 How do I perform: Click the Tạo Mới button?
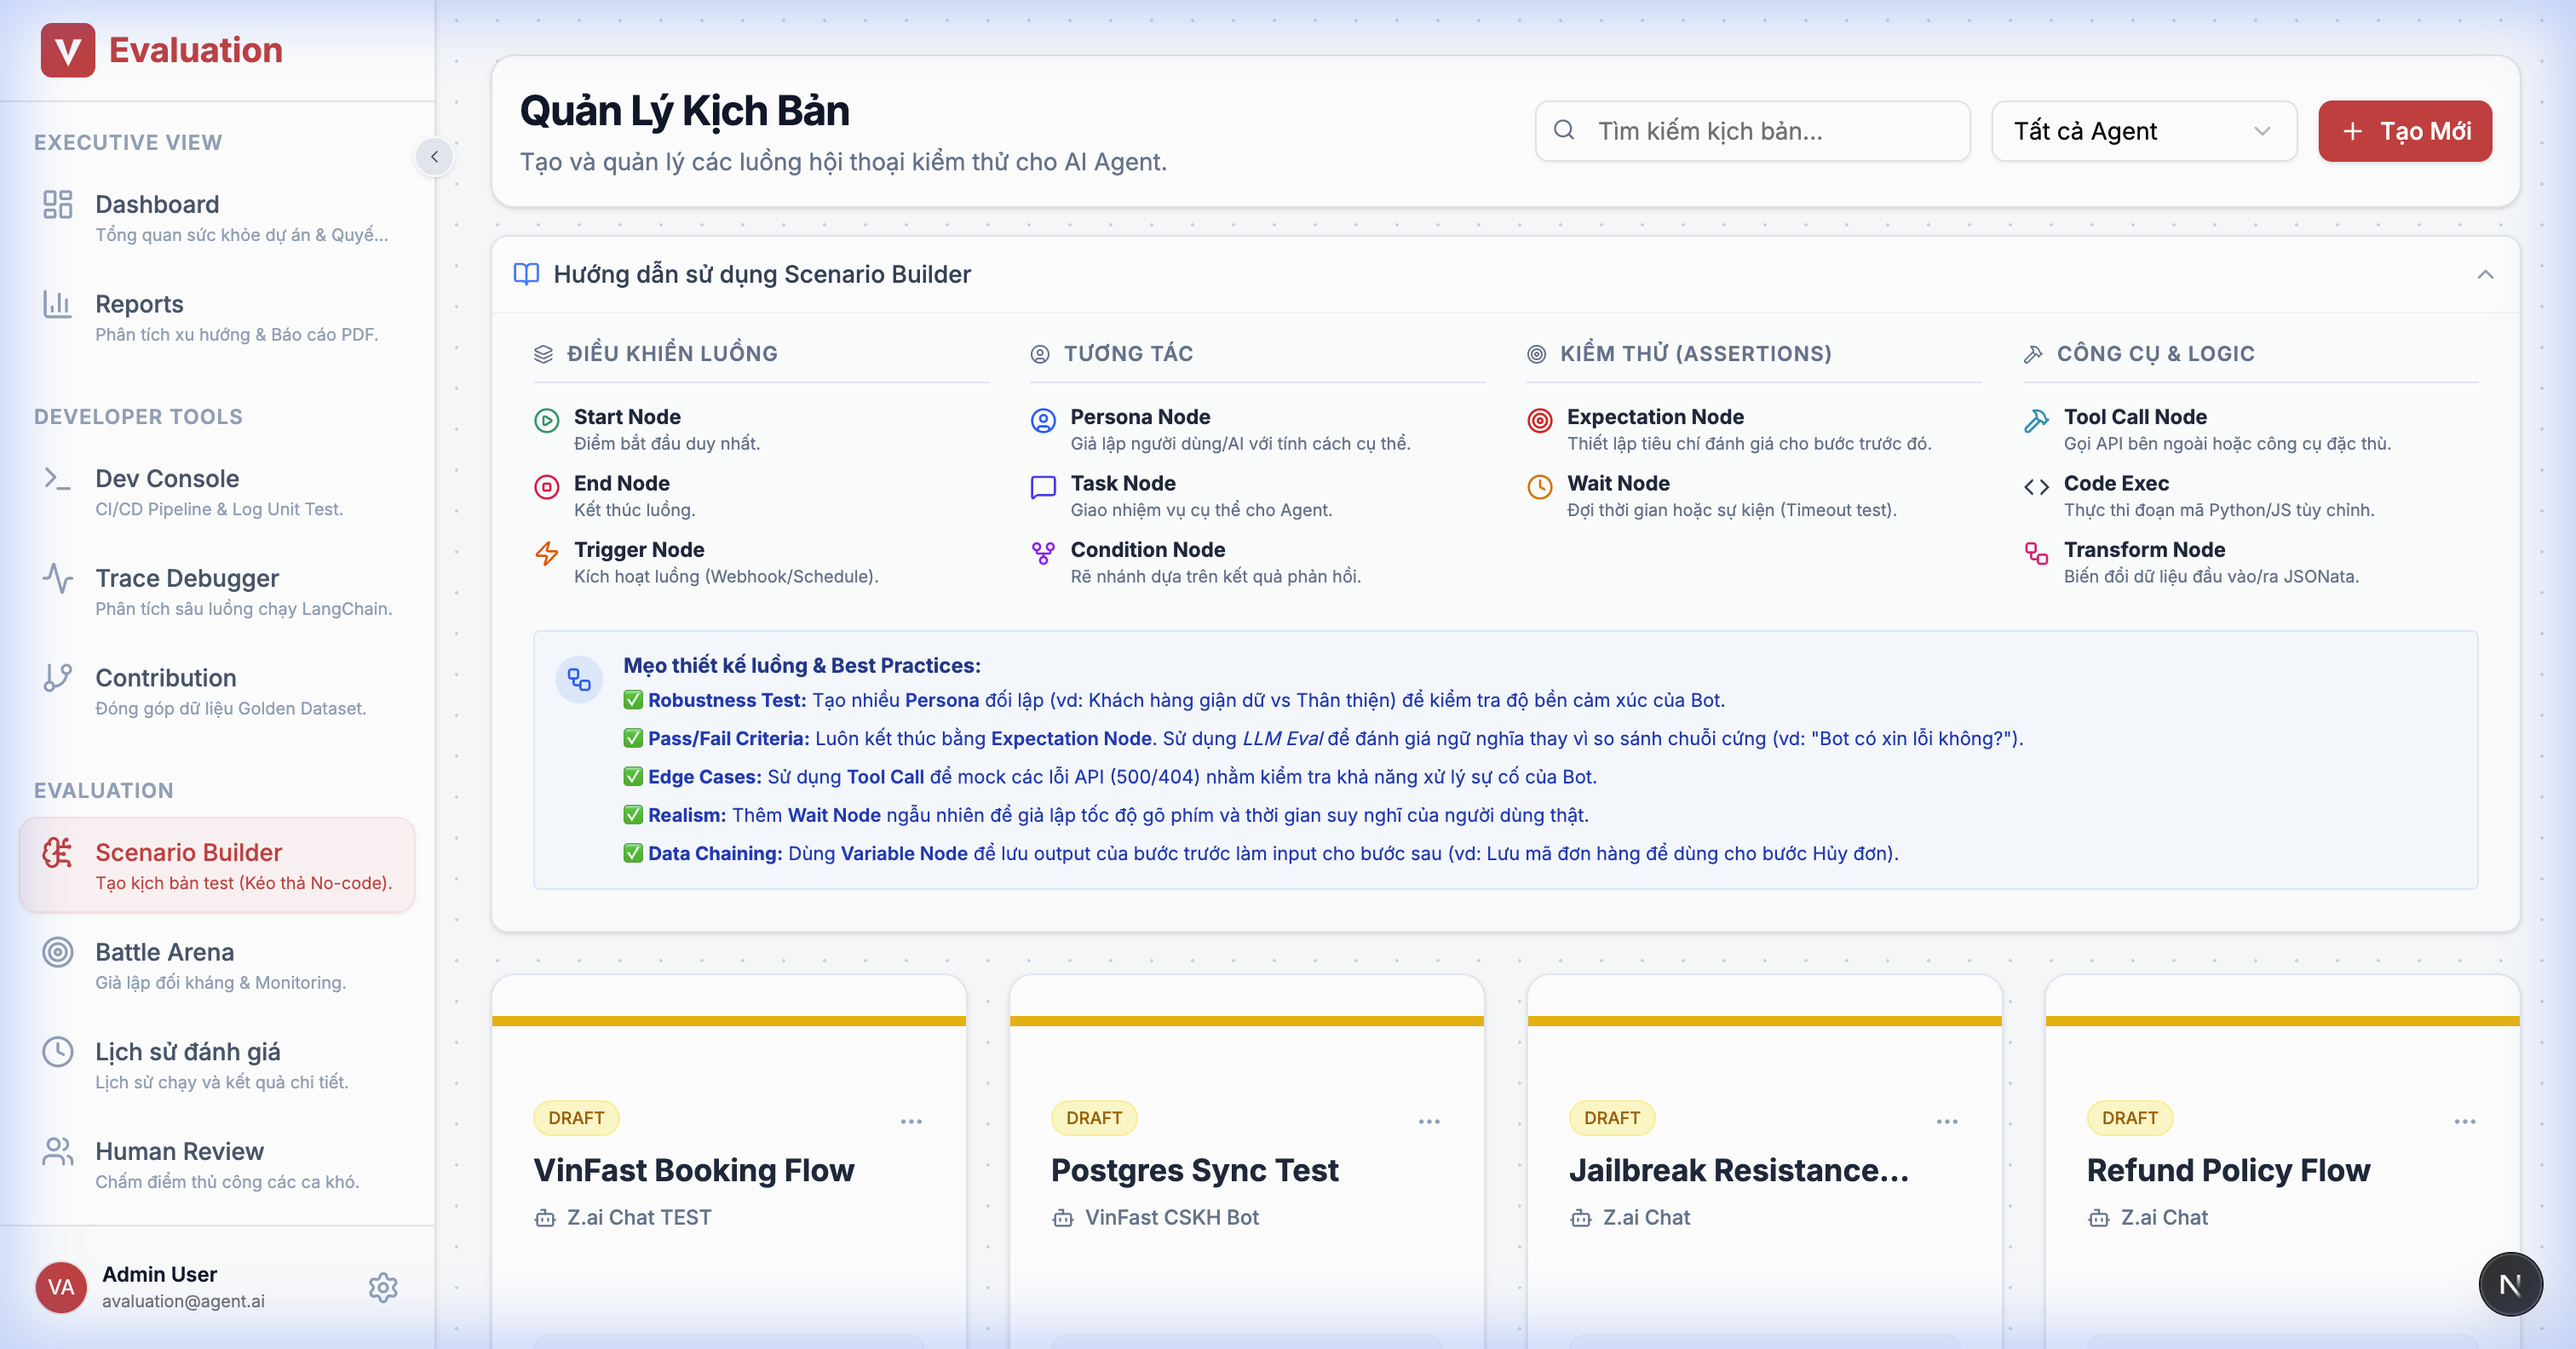2404,131
